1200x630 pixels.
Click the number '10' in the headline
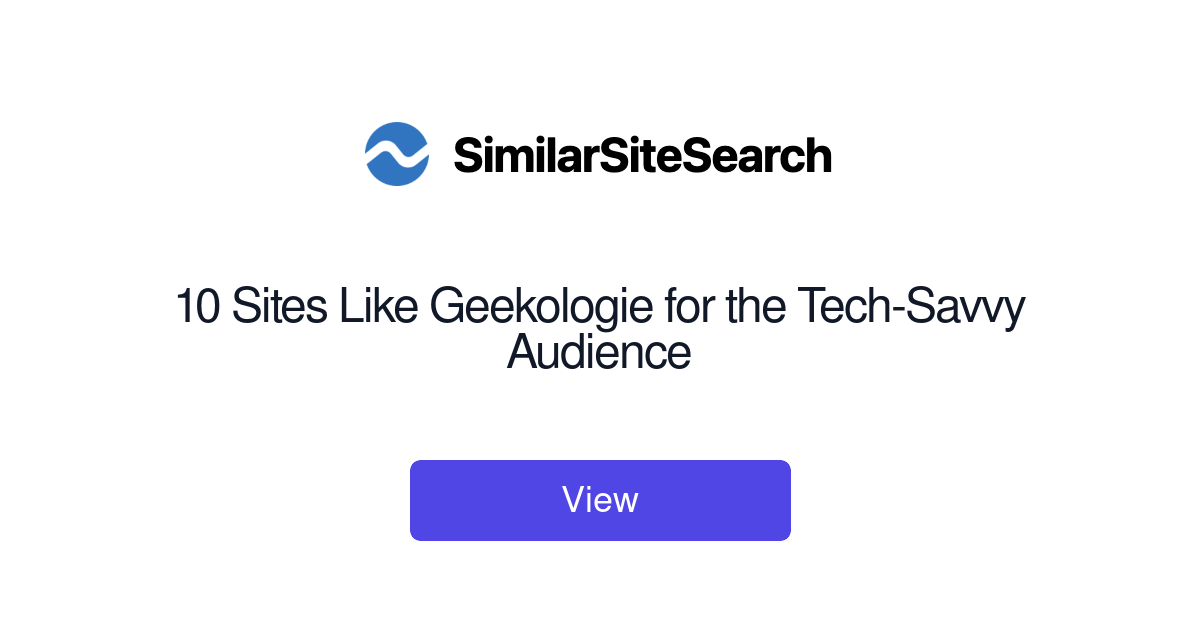coord(197,307)
